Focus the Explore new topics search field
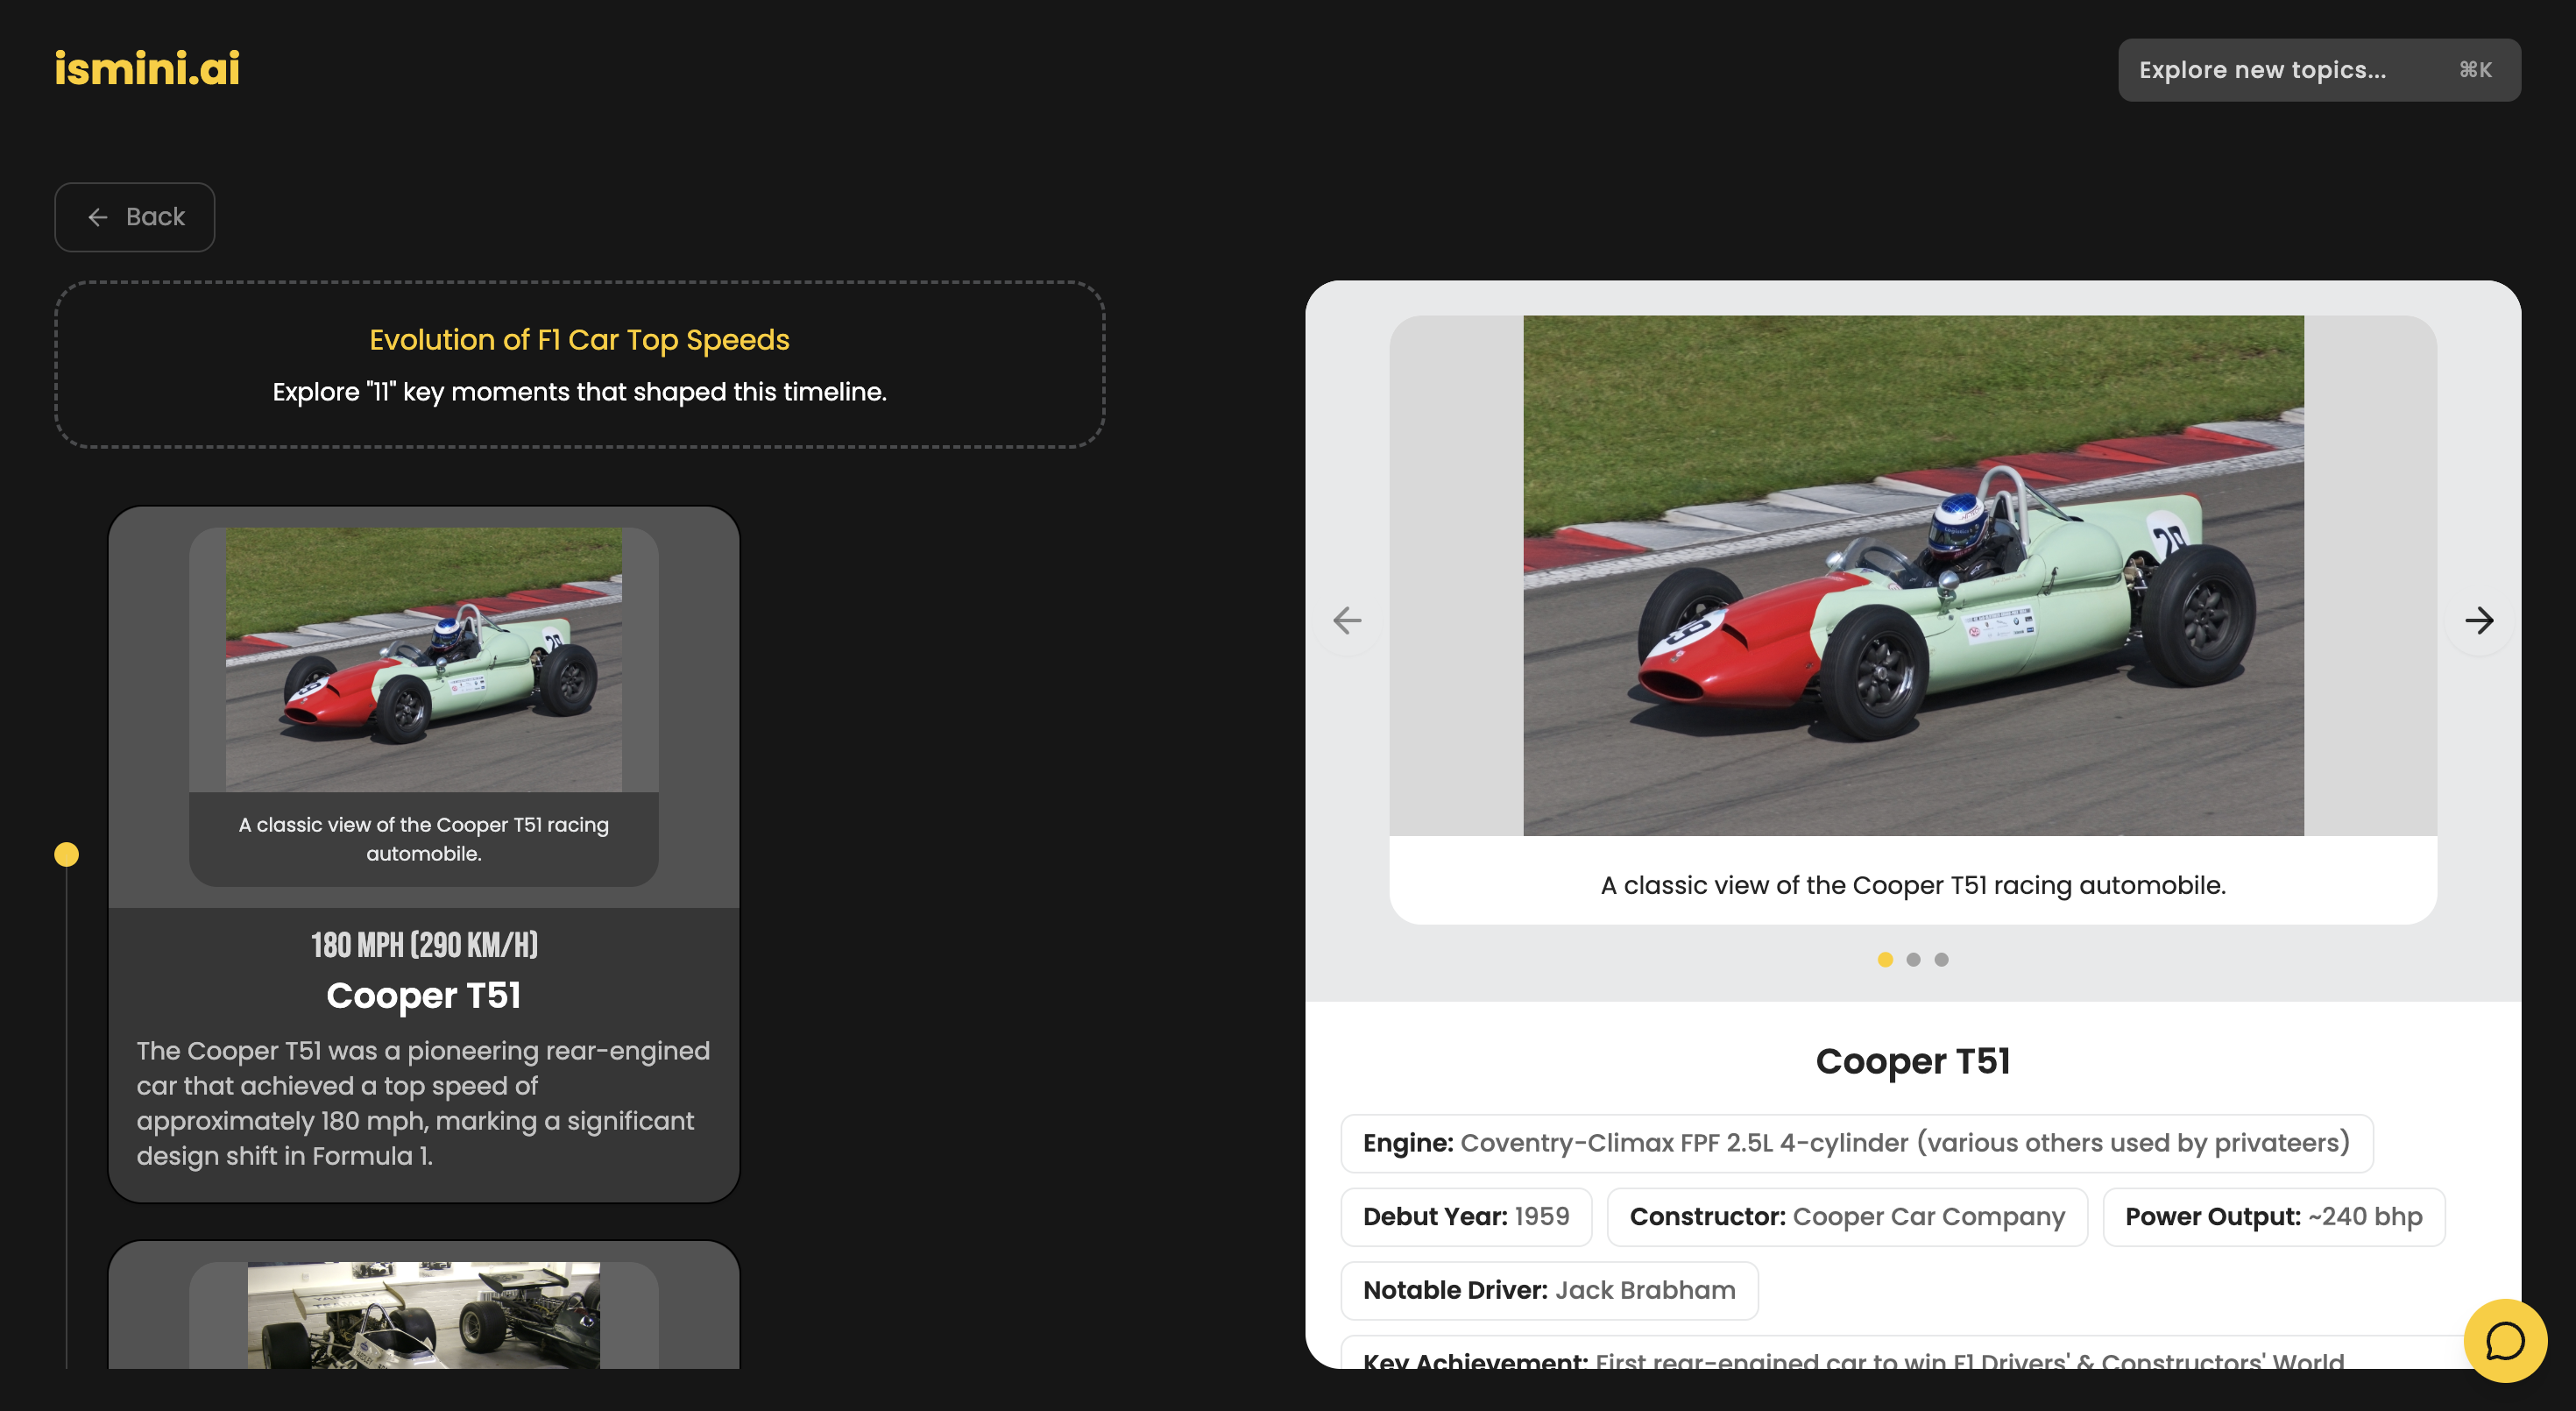2576x1411 pixels. [x=2262, y=70]
